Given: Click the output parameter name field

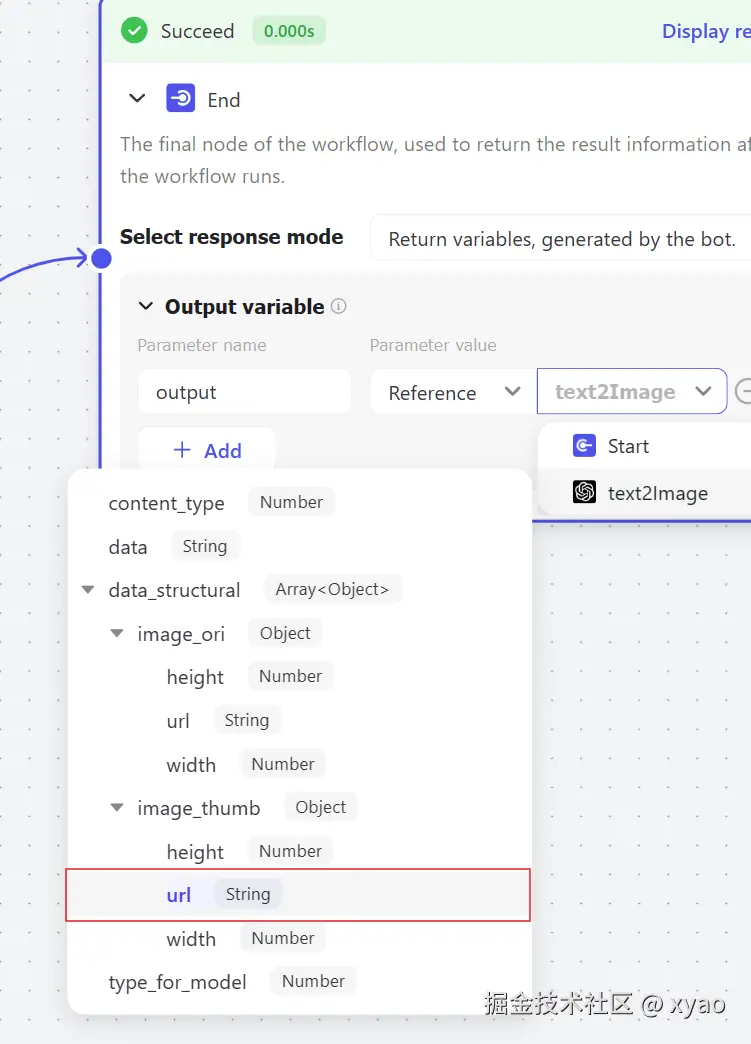Looking at the screenshot, I should click(244, 392).
